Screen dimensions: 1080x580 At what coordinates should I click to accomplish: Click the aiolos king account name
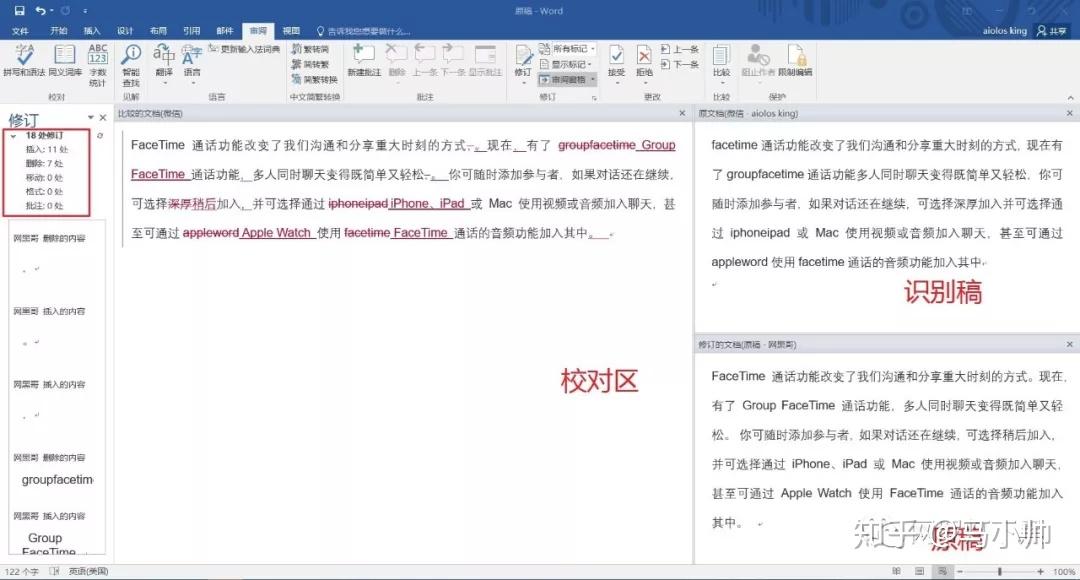click(1005, 31)
